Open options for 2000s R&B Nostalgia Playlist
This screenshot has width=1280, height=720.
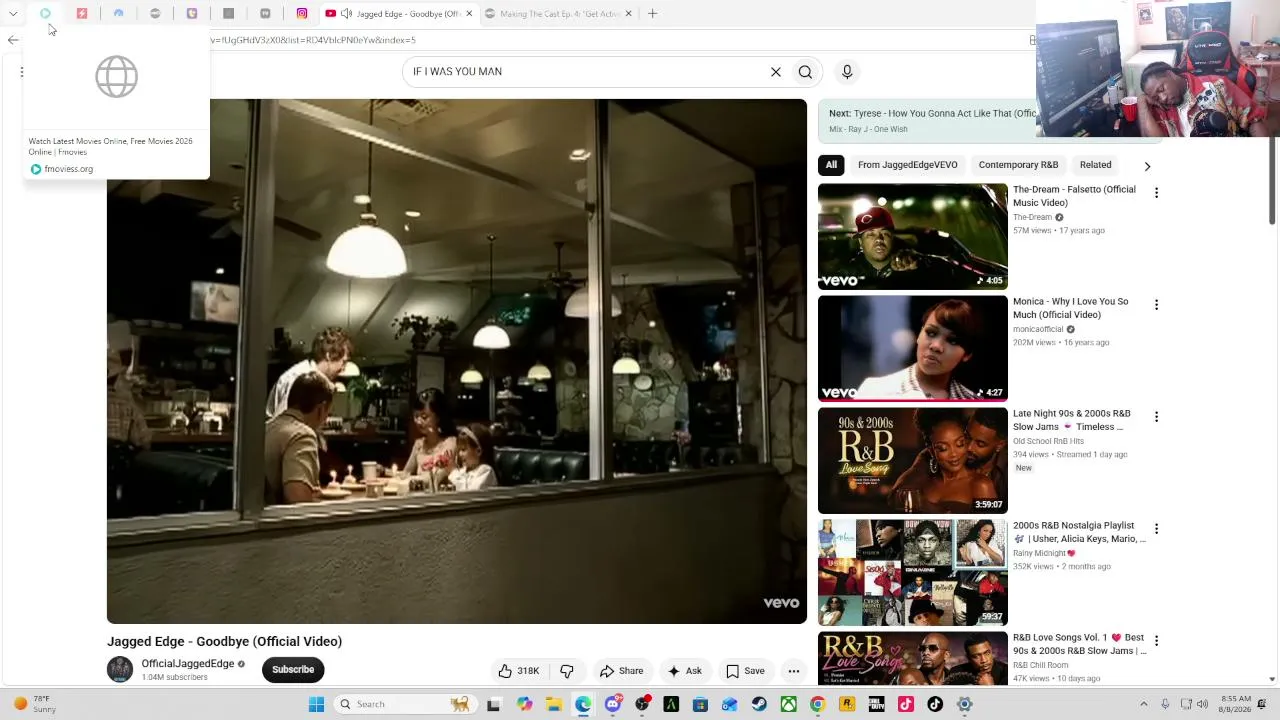tap(1156, 529)
